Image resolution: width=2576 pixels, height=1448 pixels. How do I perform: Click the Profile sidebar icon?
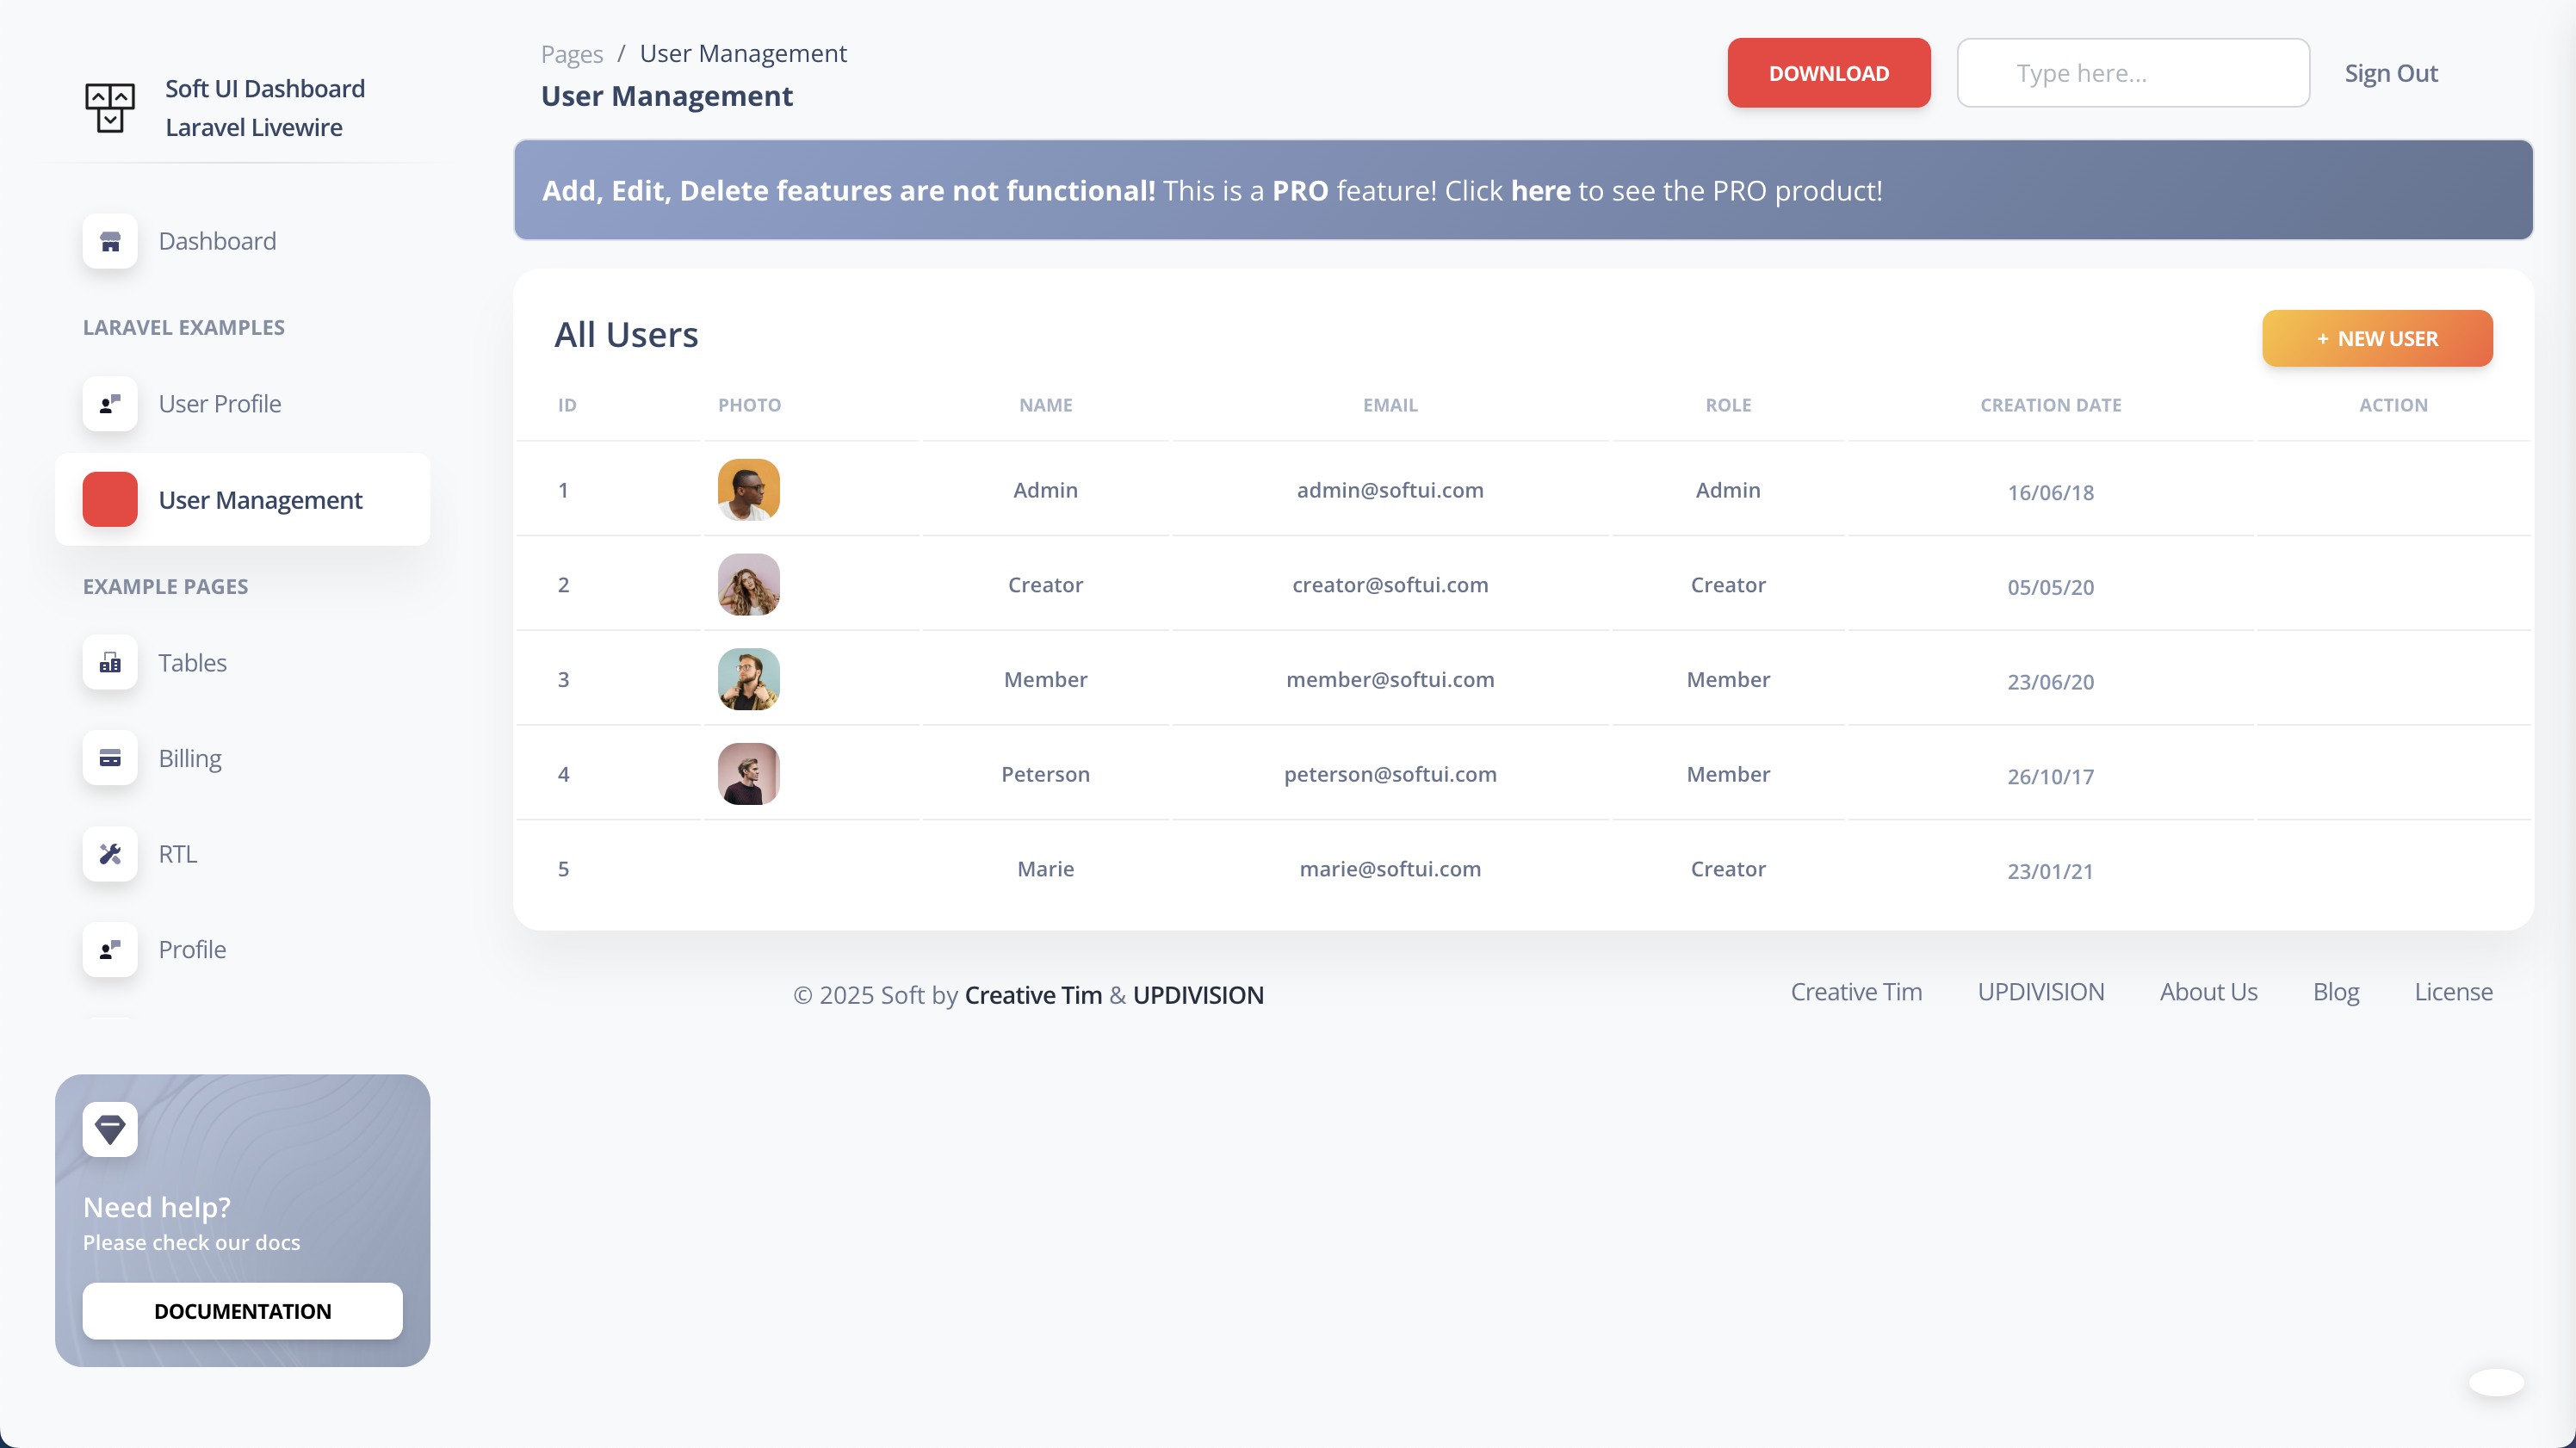[x=110, y=949]
